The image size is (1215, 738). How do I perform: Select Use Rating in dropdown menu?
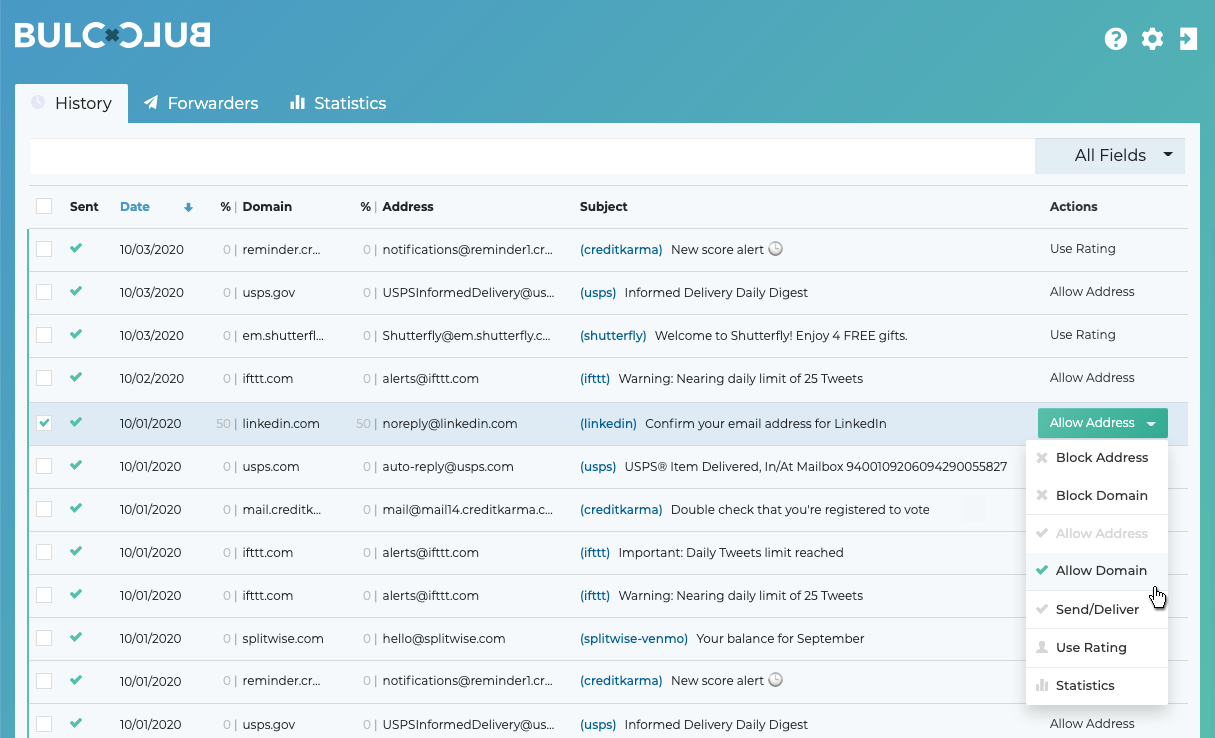tap(1096, 648)
